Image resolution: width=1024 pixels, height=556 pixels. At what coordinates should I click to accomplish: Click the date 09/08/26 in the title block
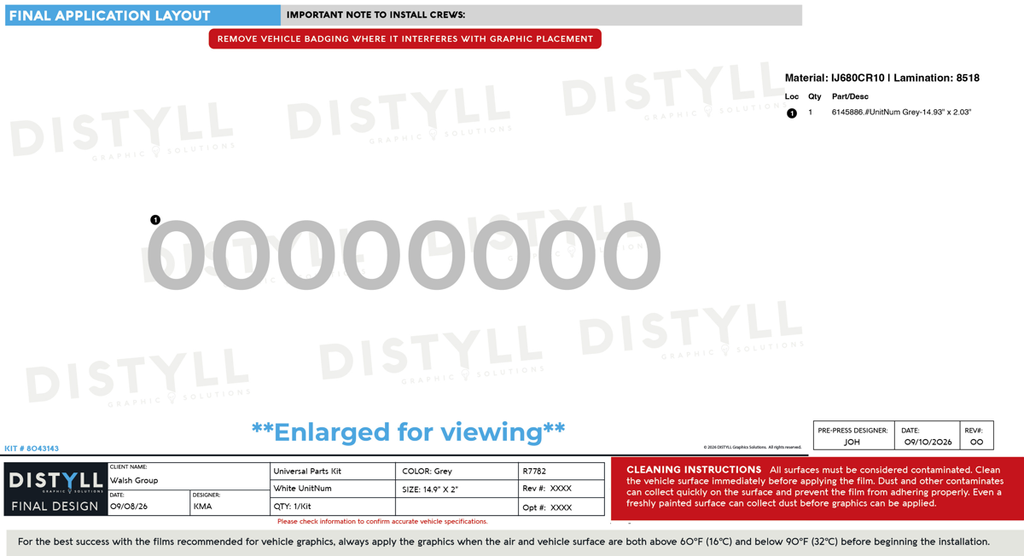(129, 506)
